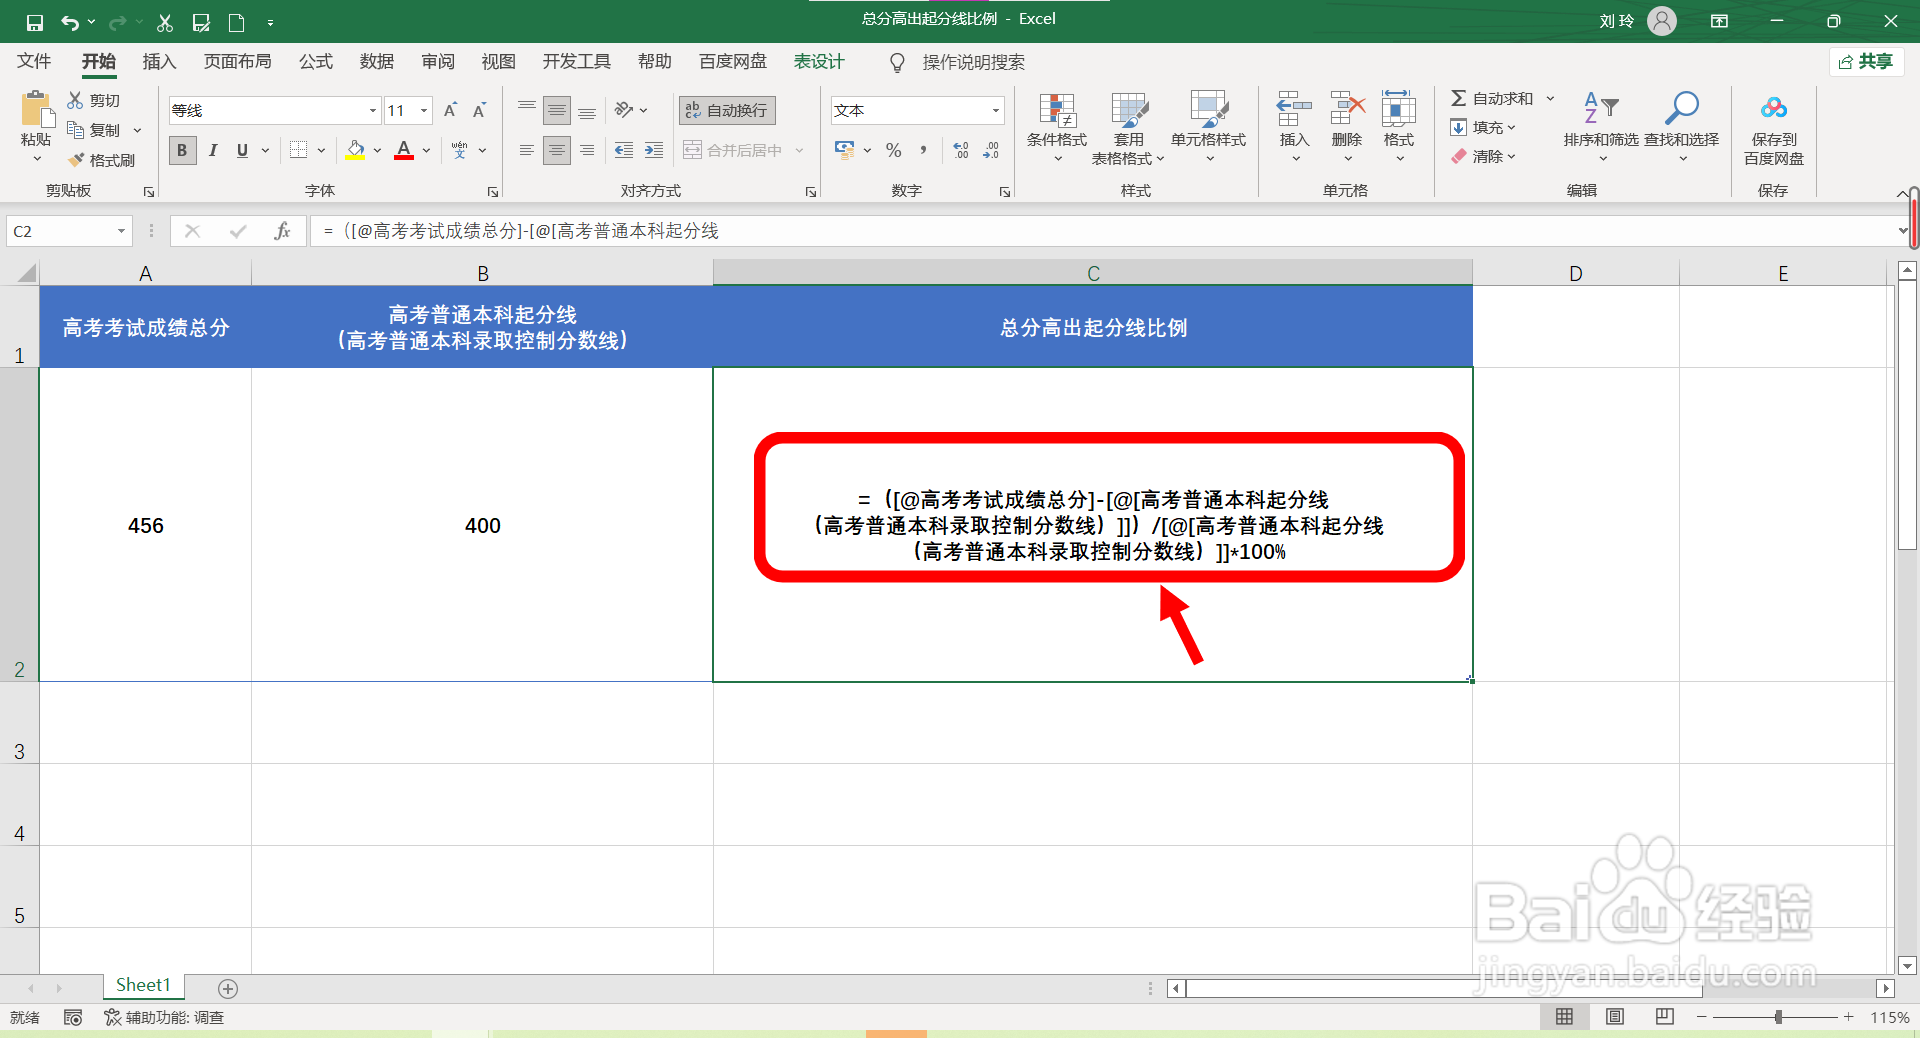Switch to the Formulas (公式) tab
Viewport: 1920px width, 1038px height.
pos(316,61)
